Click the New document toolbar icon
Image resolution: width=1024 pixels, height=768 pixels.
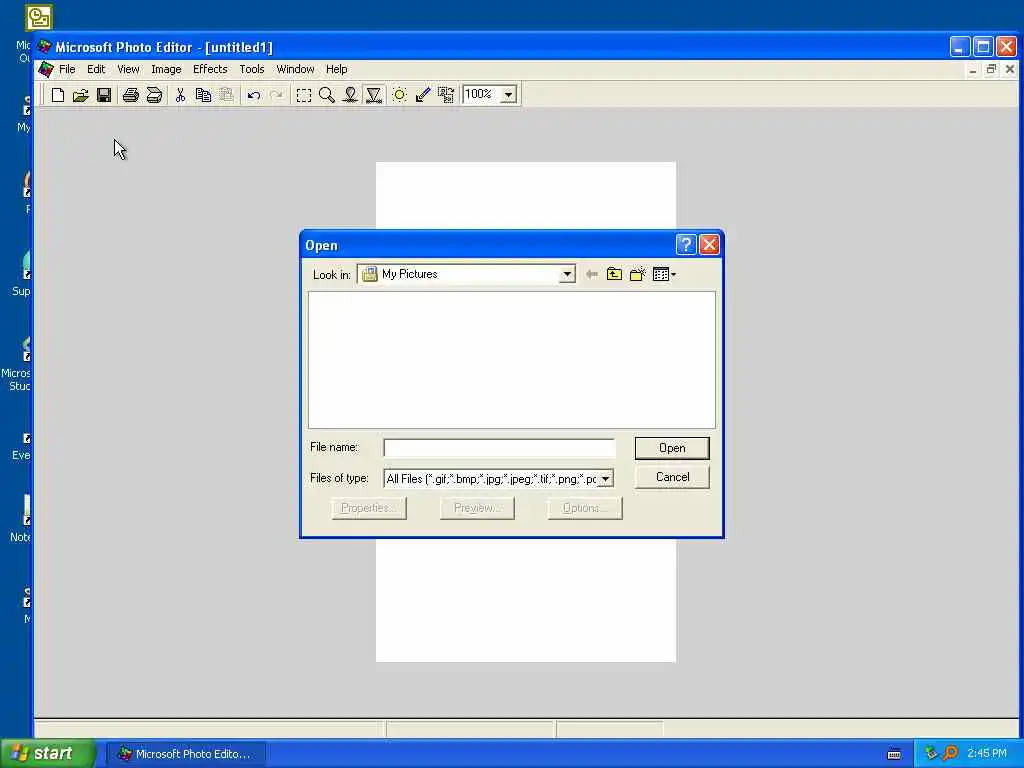(x=57, y=95)
